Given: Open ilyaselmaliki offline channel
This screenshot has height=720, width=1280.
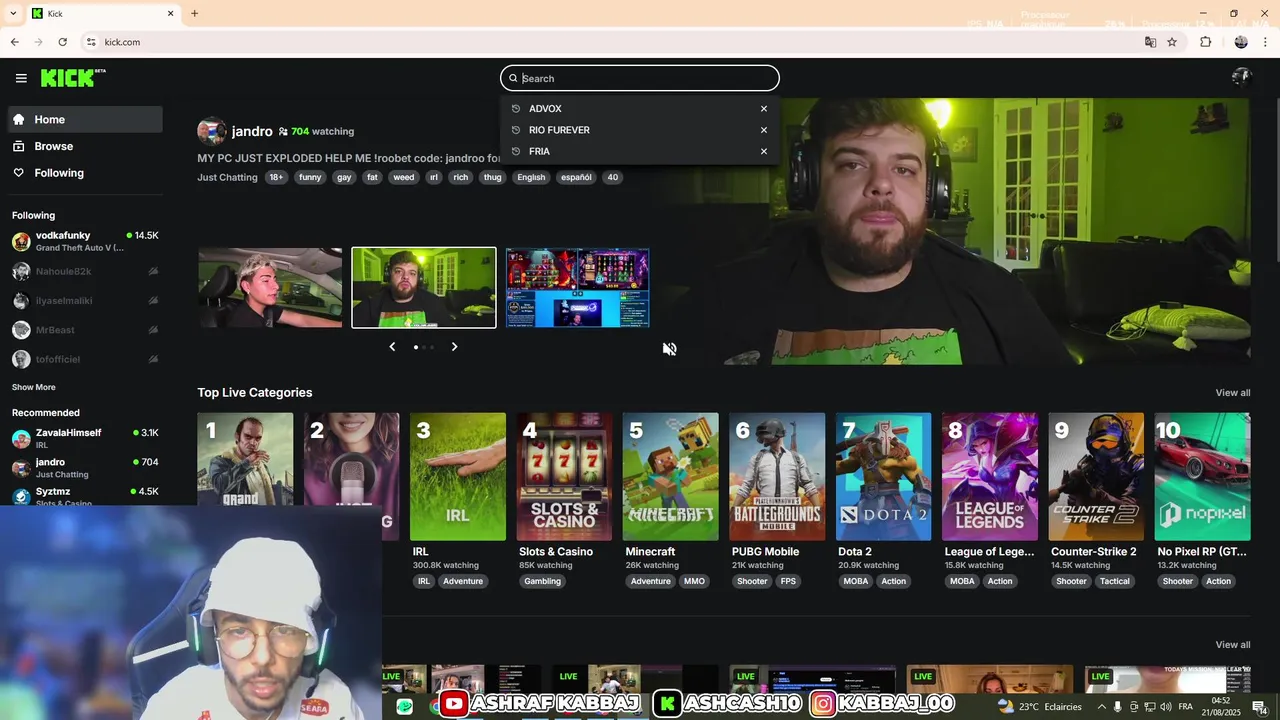Looking at the screenshot, I should [85, 300].
